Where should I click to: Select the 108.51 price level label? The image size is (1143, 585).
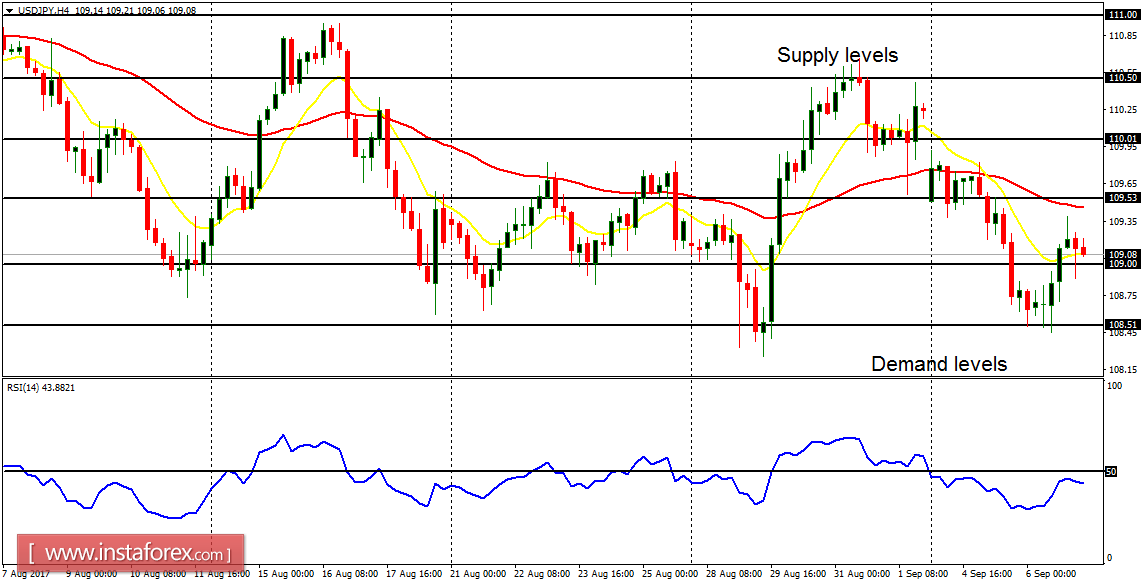click(x=1121, y=324)
